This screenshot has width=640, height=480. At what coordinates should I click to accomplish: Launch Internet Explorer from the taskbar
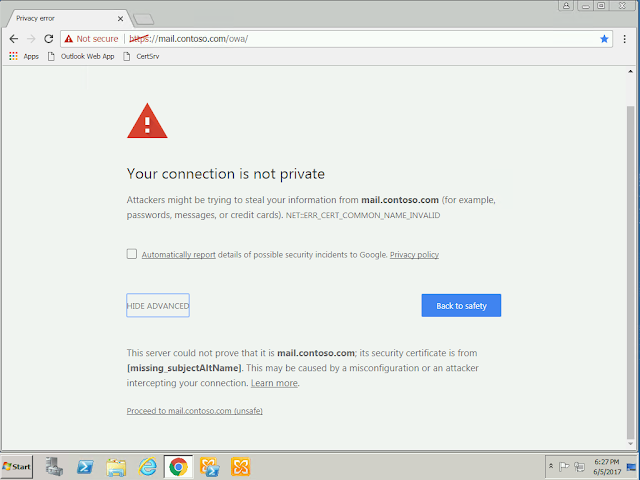point(147,467)
